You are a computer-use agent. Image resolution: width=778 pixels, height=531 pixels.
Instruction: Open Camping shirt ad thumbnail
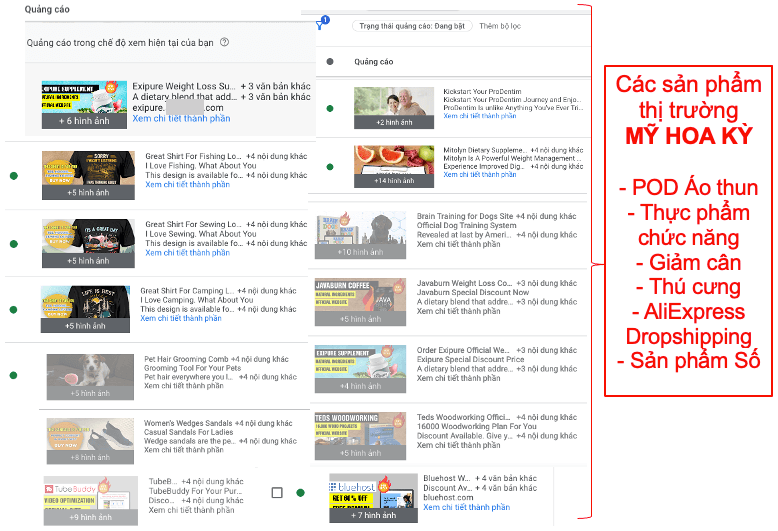[x=85, y=309]
